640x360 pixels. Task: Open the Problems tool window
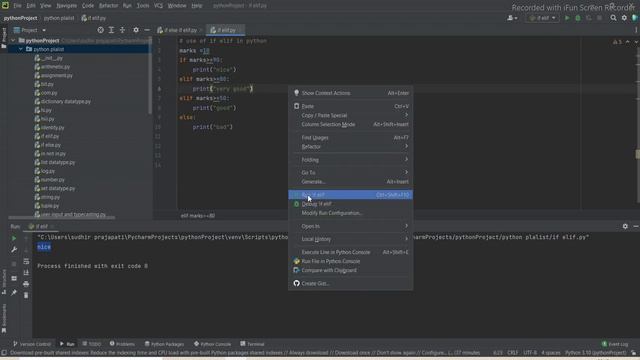pos(122,344)
